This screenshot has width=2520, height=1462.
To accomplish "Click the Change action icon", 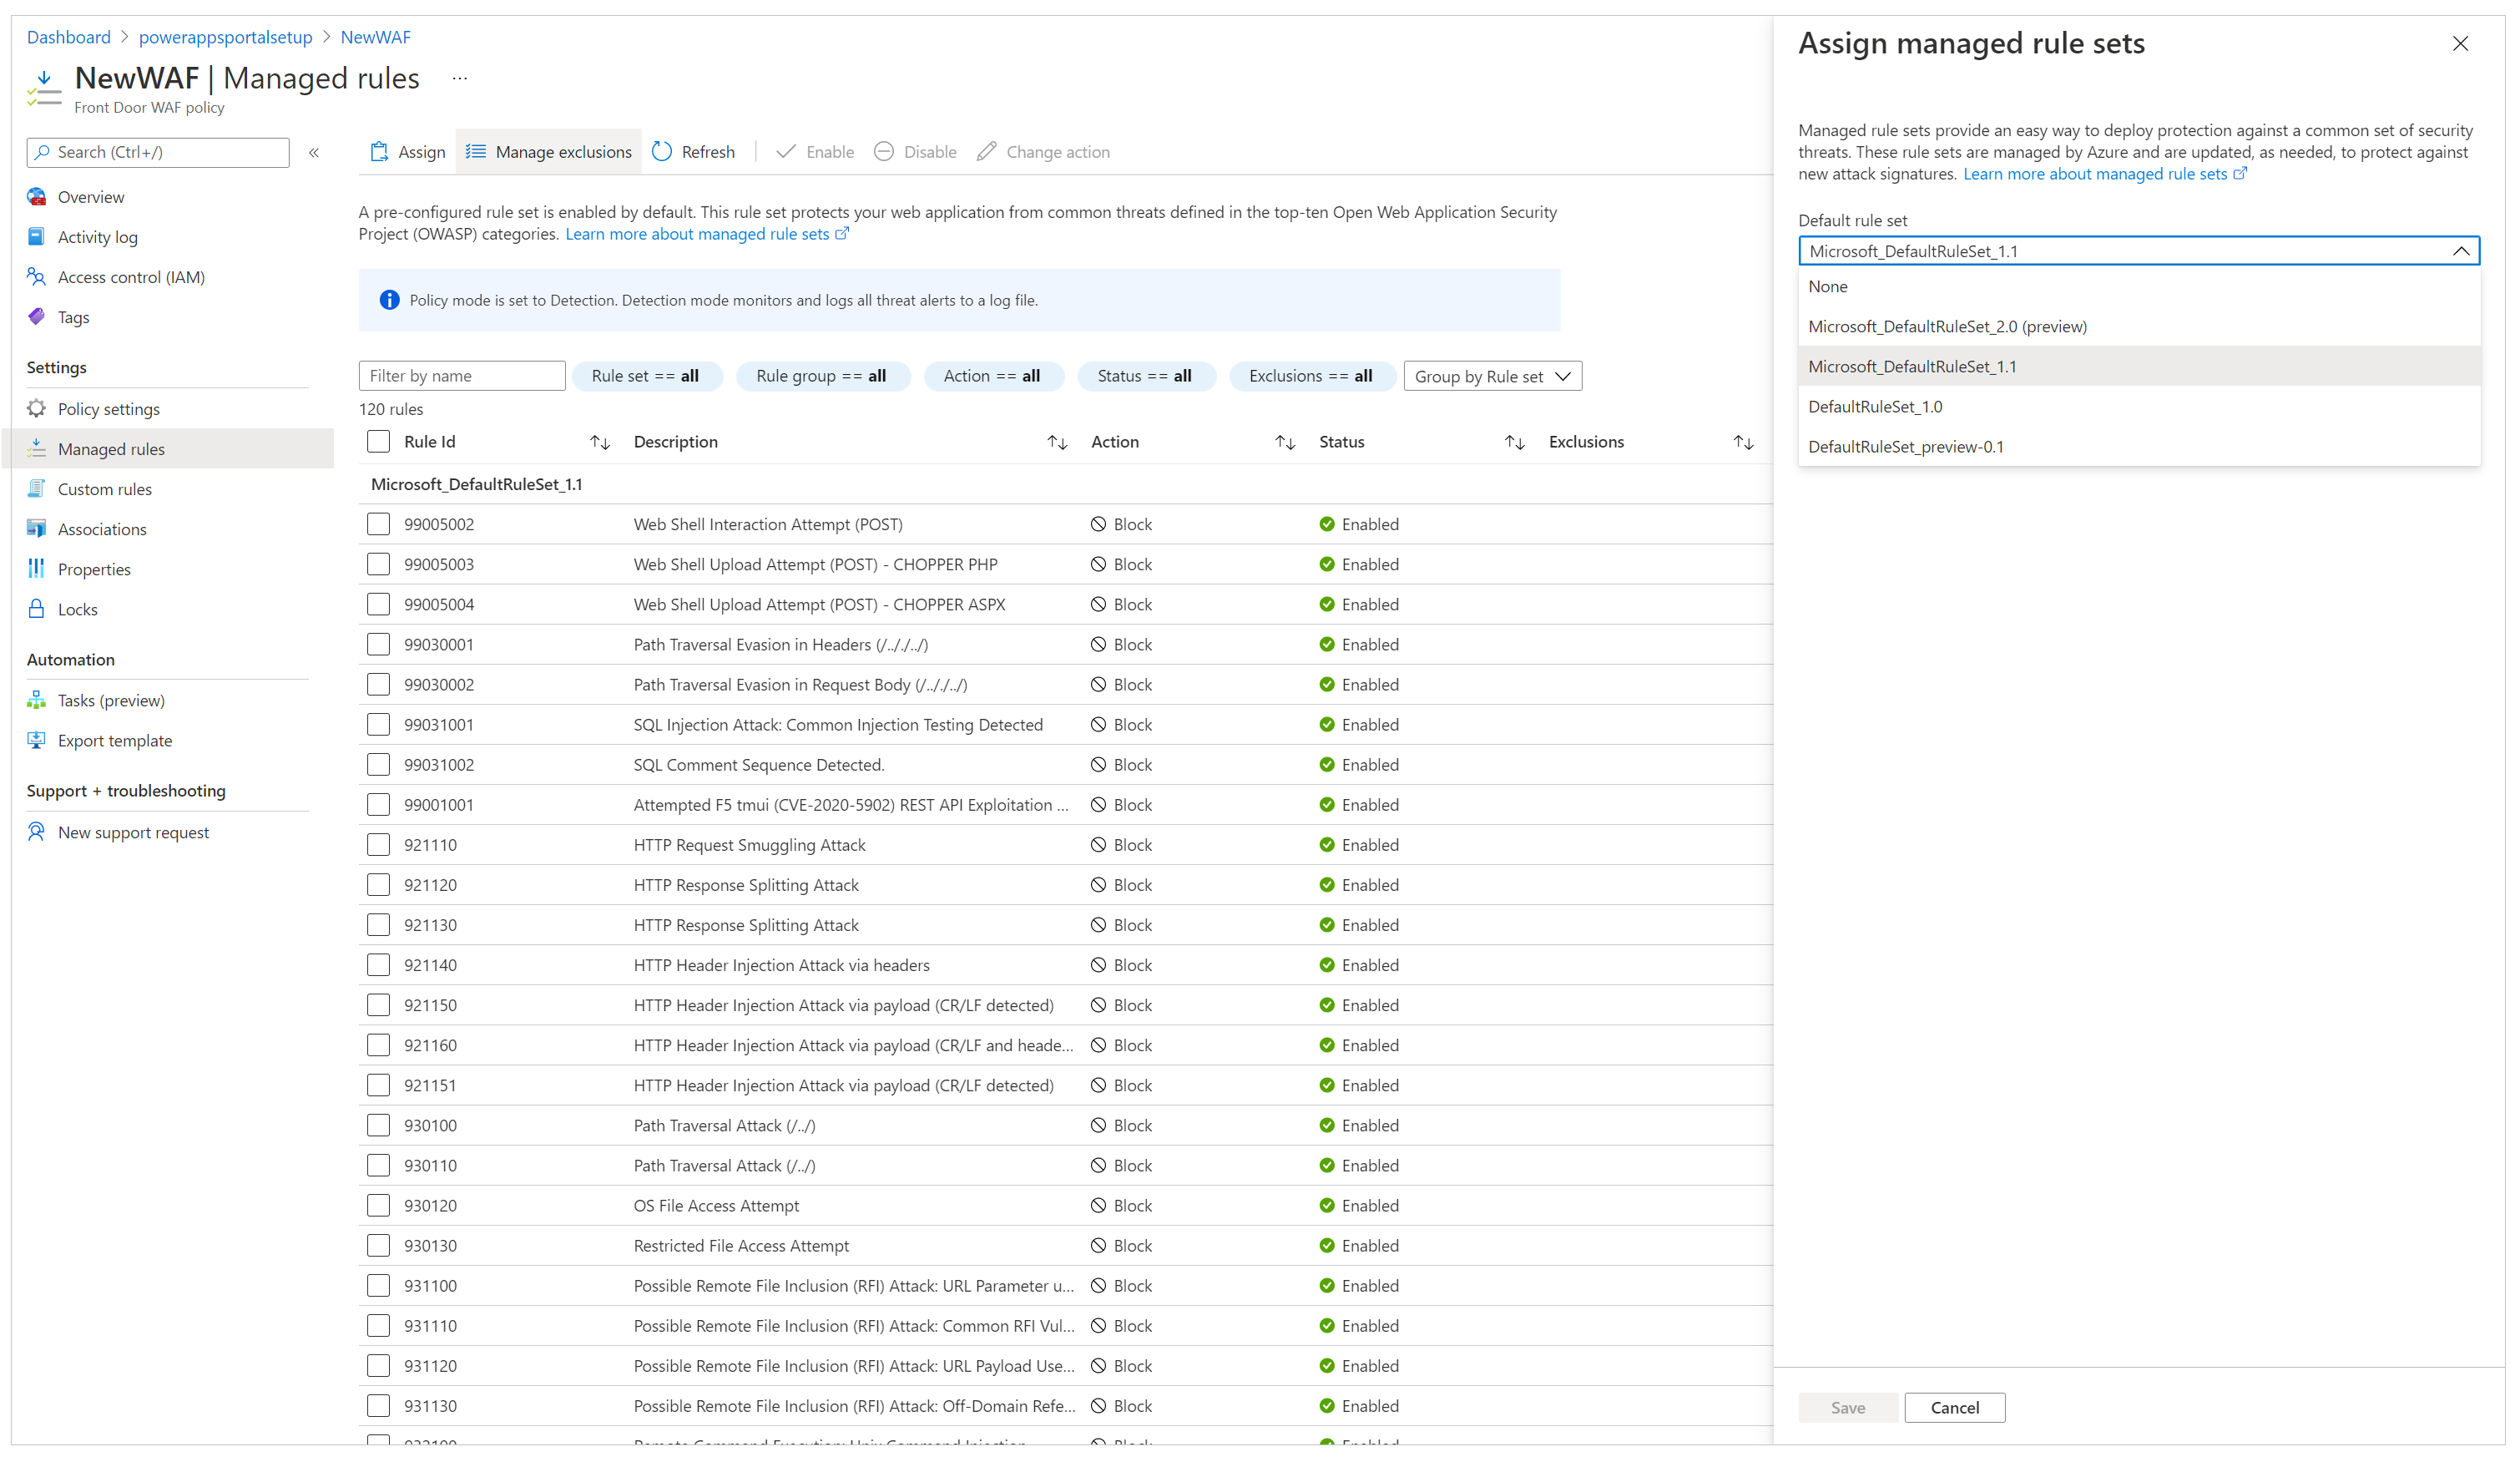I will pos(987,151).
